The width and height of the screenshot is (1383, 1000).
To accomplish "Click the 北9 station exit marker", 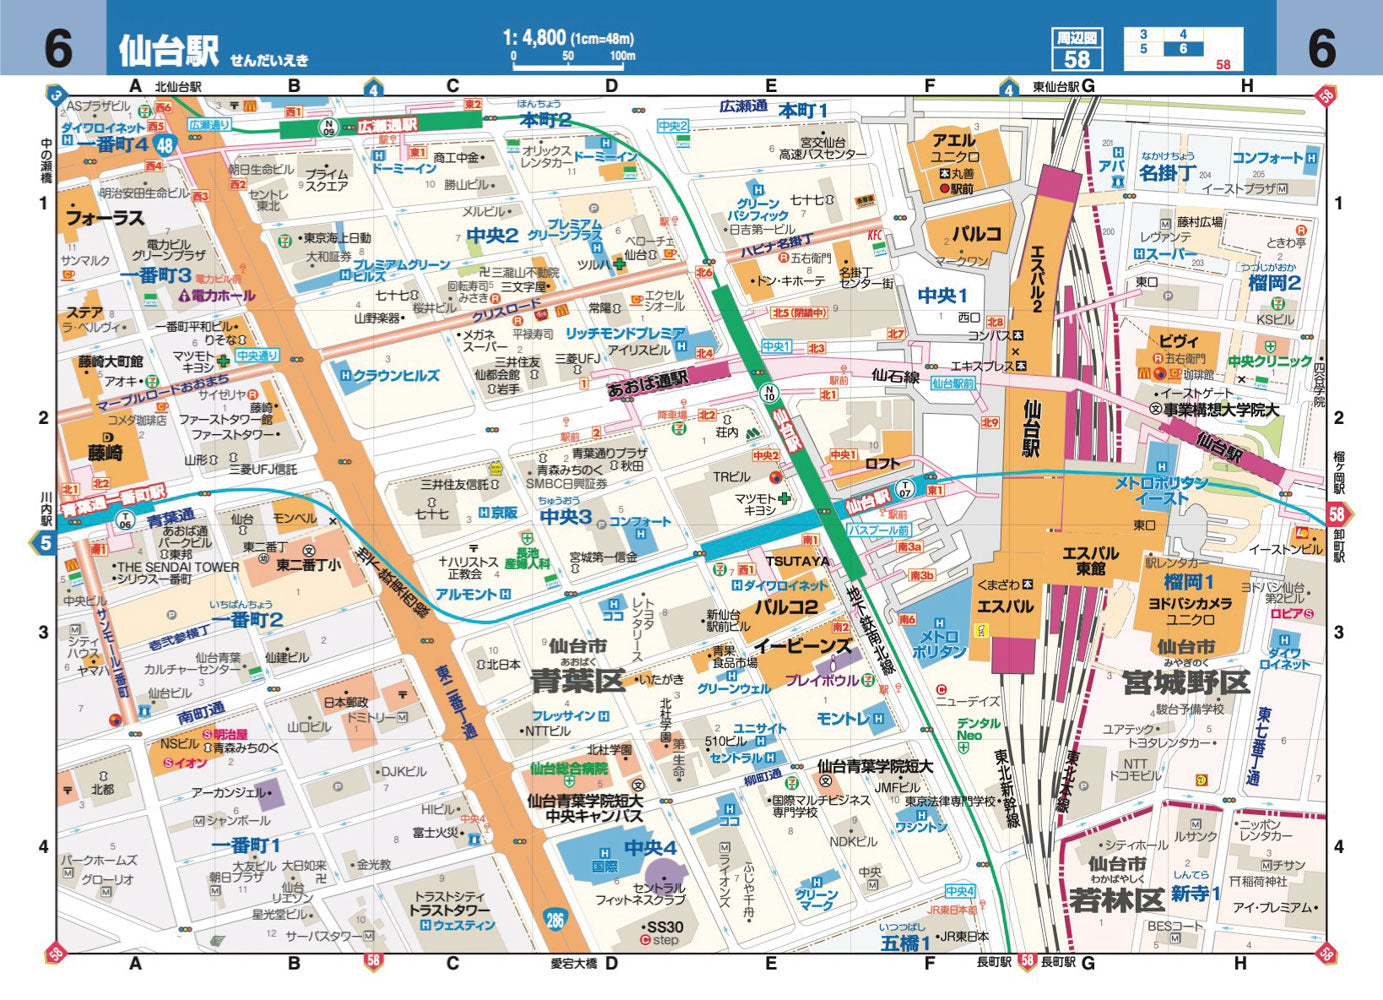I will pyautogui.click(x=989, y=423).
